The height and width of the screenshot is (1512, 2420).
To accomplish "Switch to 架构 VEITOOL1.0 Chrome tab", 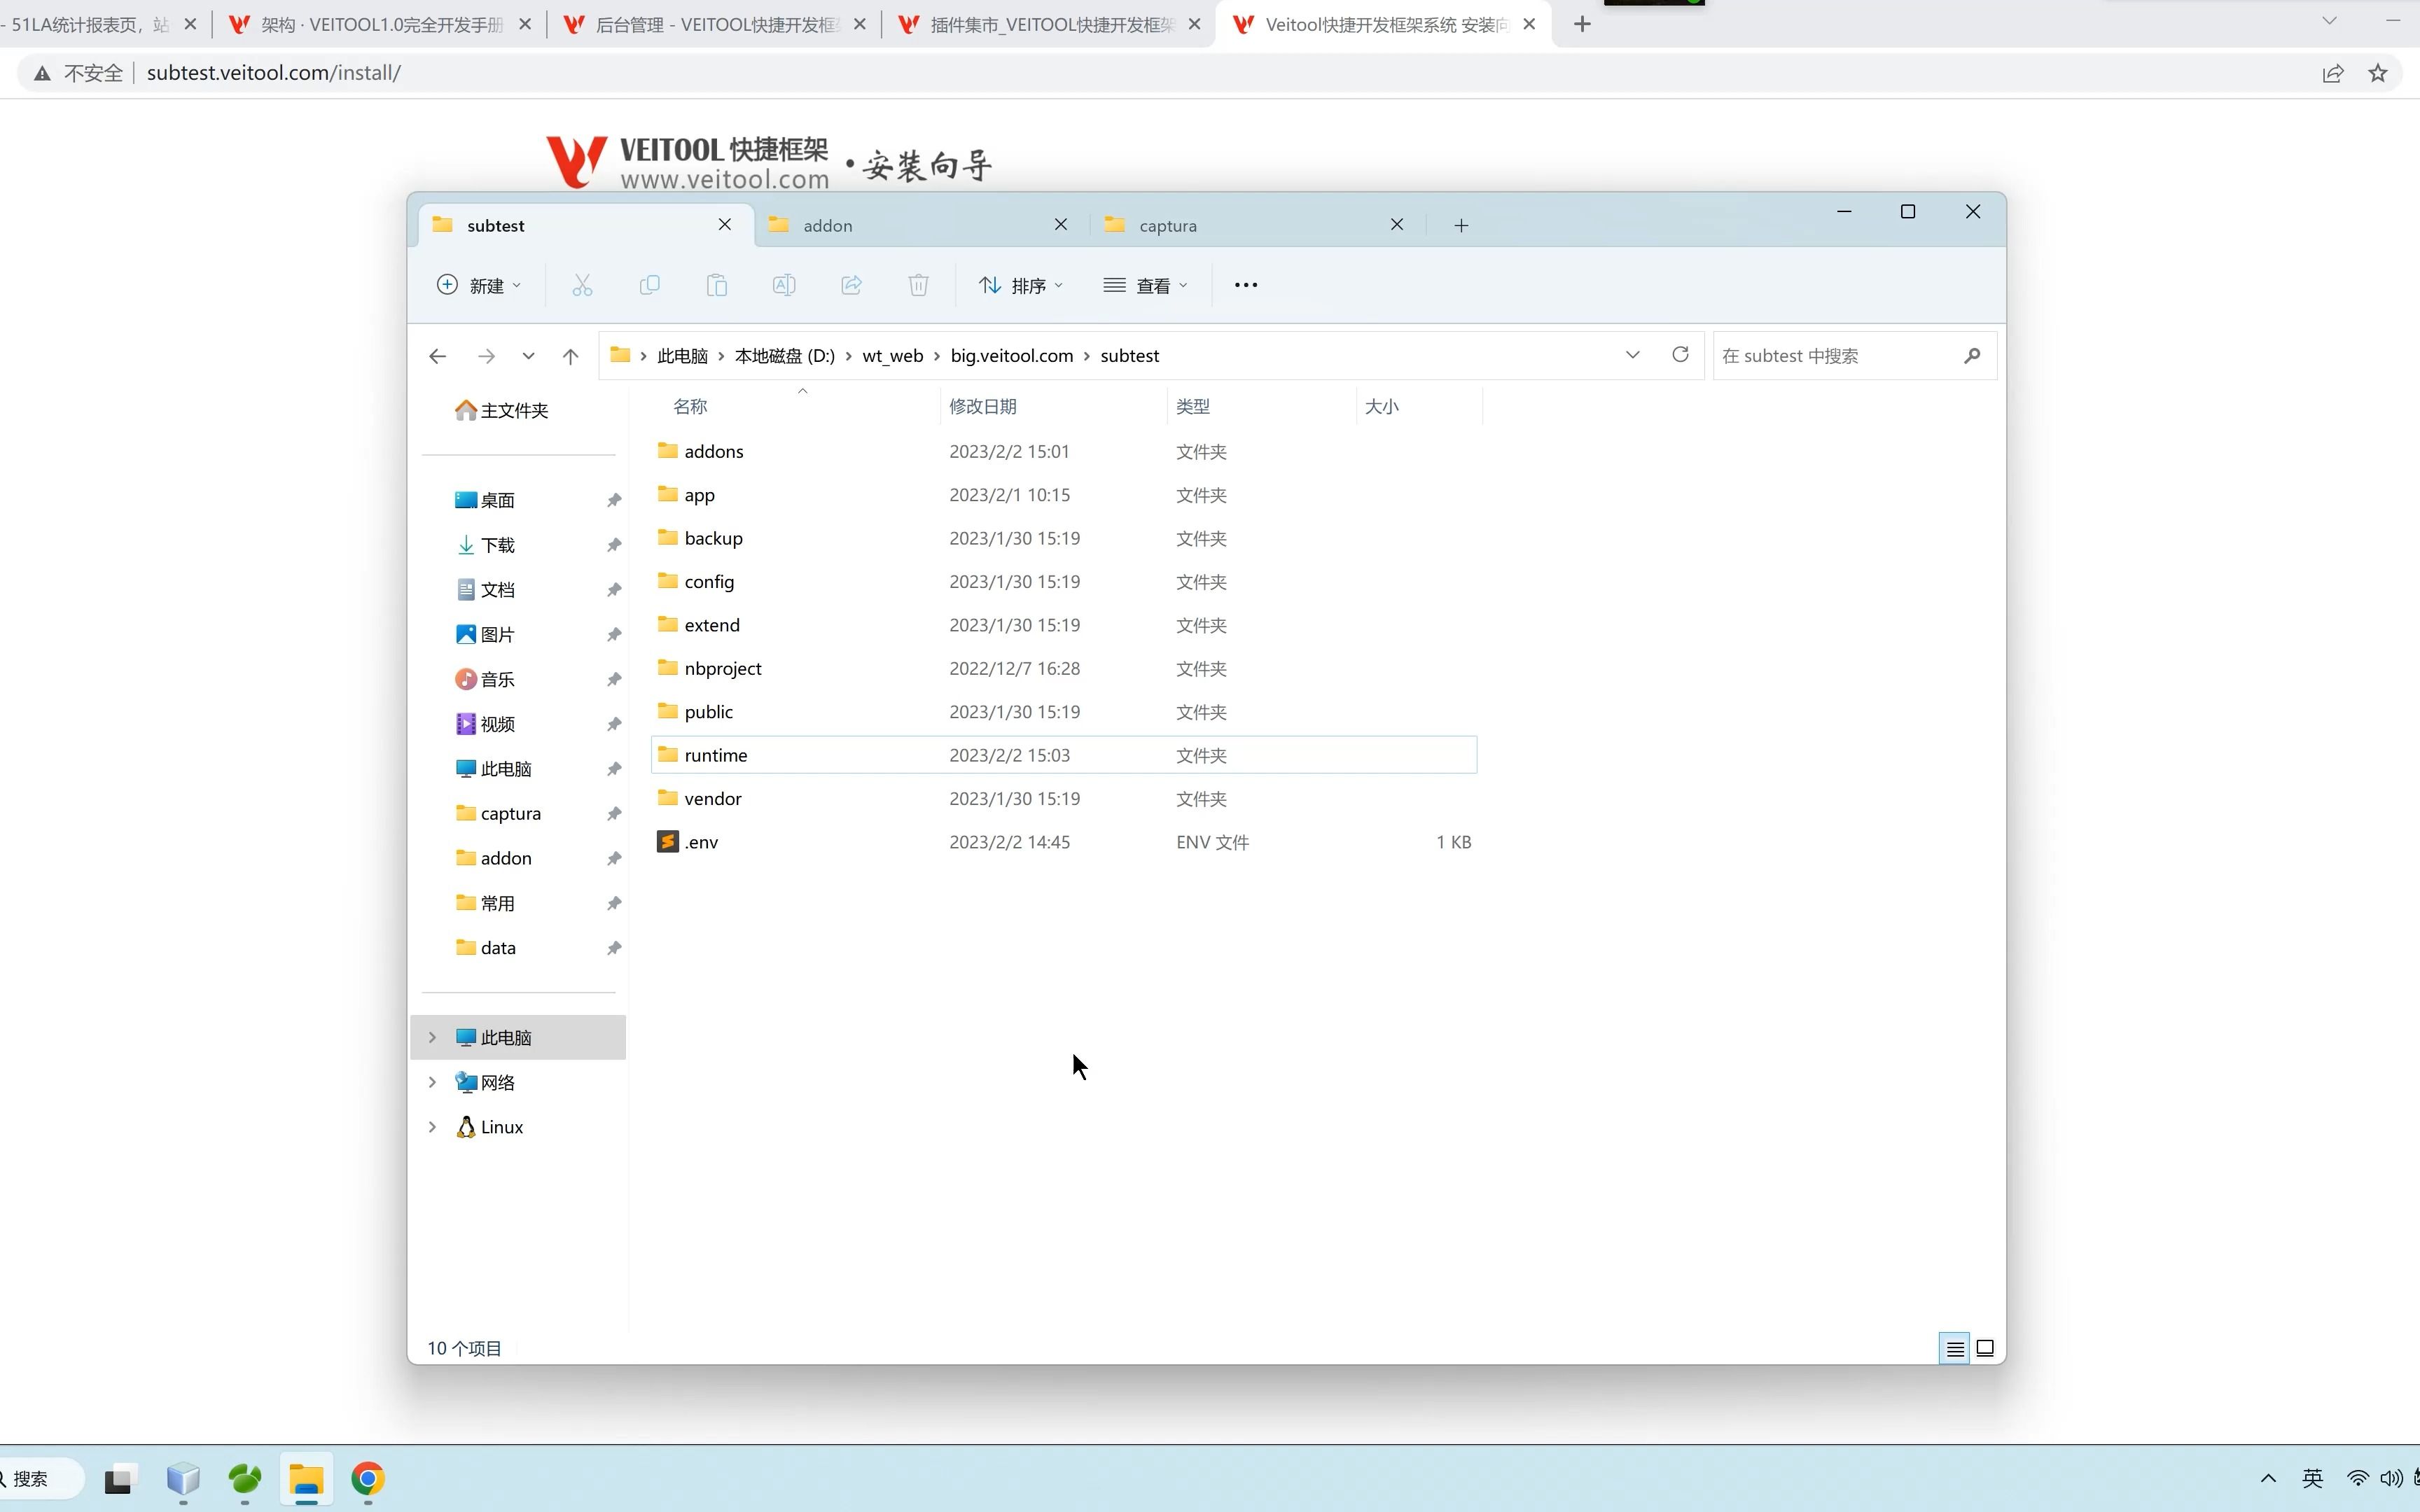I will (x=380, y=24).
